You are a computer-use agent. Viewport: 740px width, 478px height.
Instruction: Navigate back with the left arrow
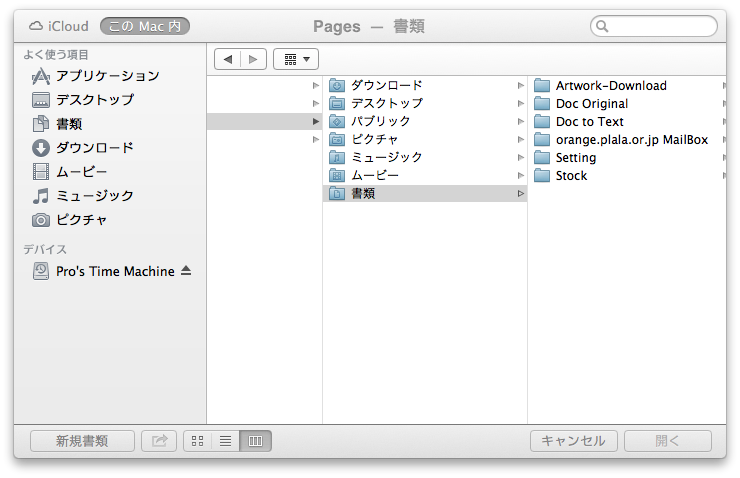pyautogui.click(x=228, y=60)
